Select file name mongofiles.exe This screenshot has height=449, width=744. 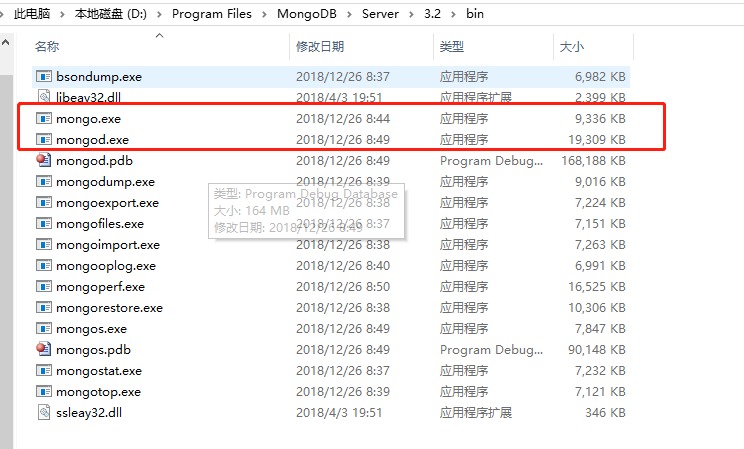coord(100,224)
